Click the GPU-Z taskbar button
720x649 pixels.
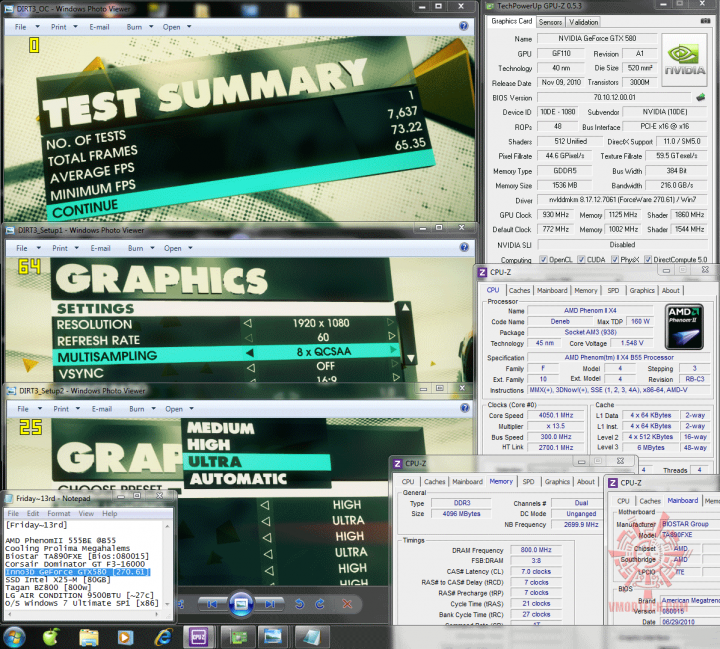238,637
